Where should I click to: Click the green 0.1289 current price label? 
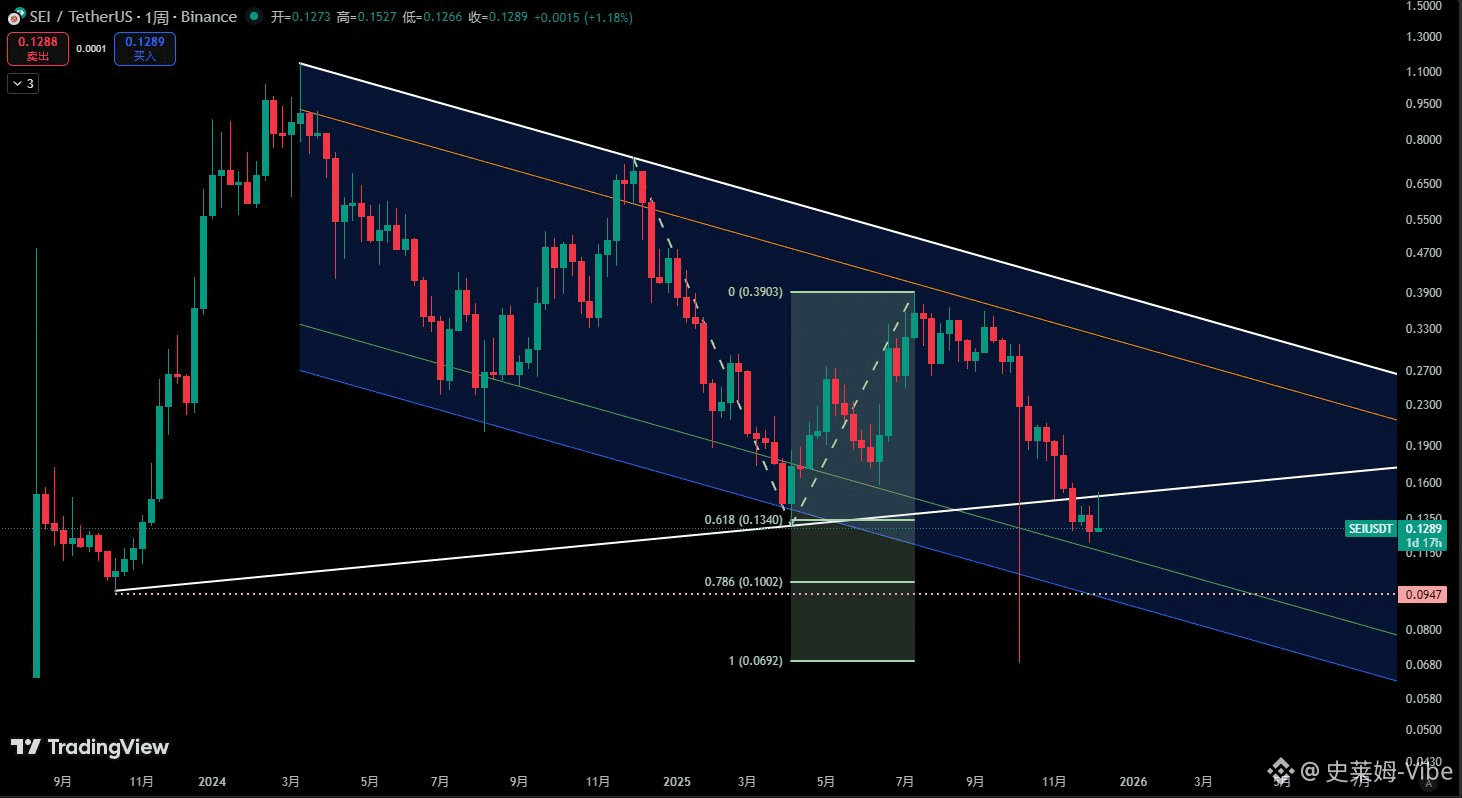click(x=1422, y=528)
